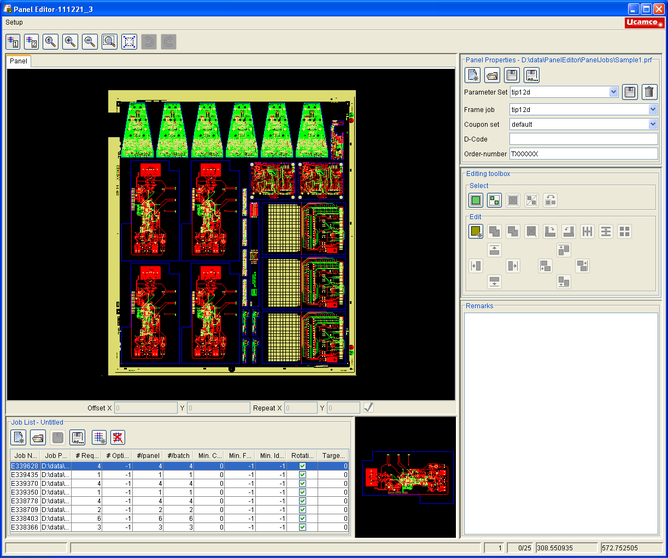Screen dimensions: 668x558
Task: Open the Setup menu
Action: pos(14,21)
